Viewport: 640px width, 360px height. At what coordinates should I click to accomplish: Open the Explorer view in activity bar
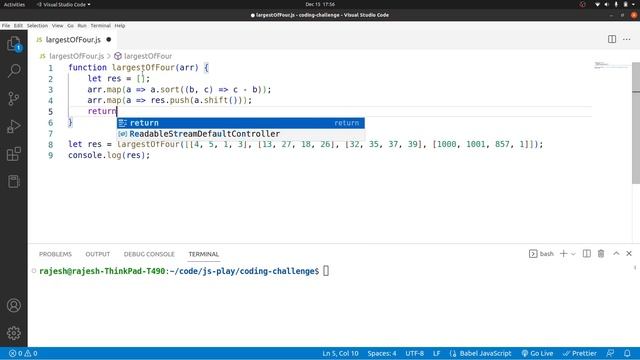pyautogui.click(x=14, y=43)
